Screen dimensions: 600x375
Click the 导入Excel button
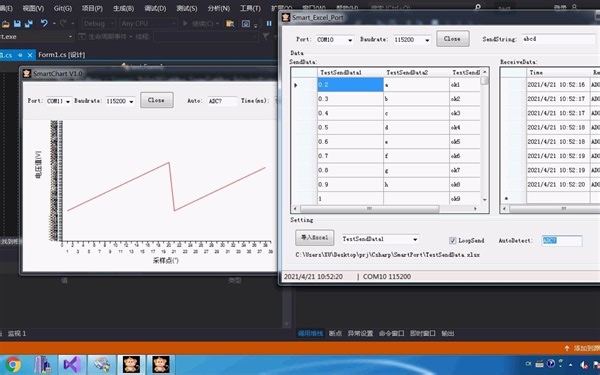click(x=315, y=238)
